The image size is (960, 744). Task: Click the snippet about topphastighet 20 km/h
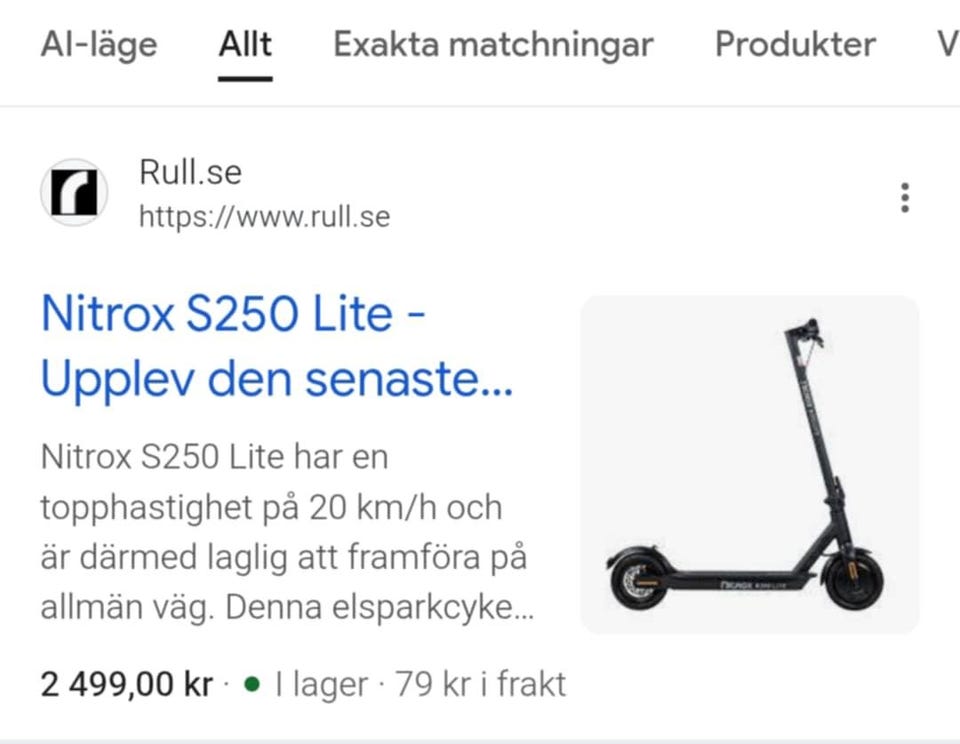271,508
